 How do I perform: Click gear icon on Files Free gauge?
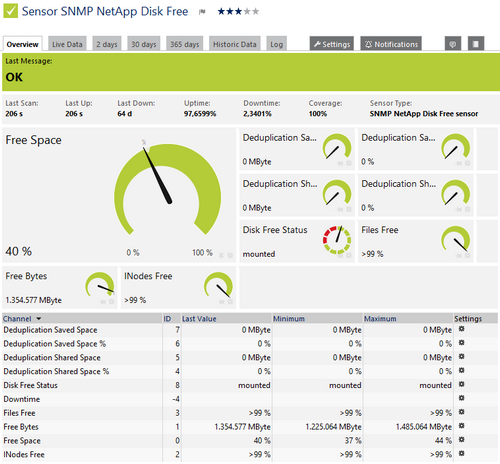click(x=468, y=256)
